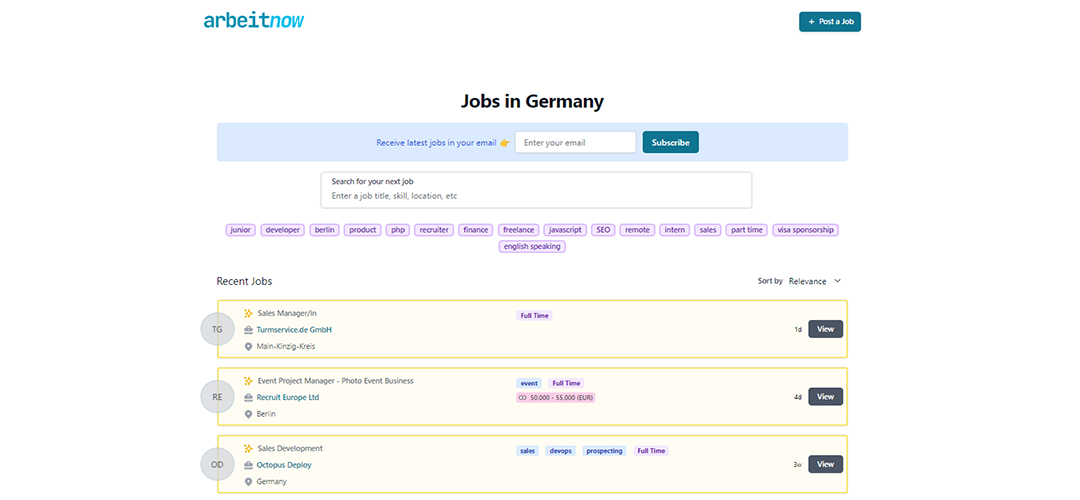Select the part time tag
Screen dimensions: 1080x500
click(x=747, y=230)
